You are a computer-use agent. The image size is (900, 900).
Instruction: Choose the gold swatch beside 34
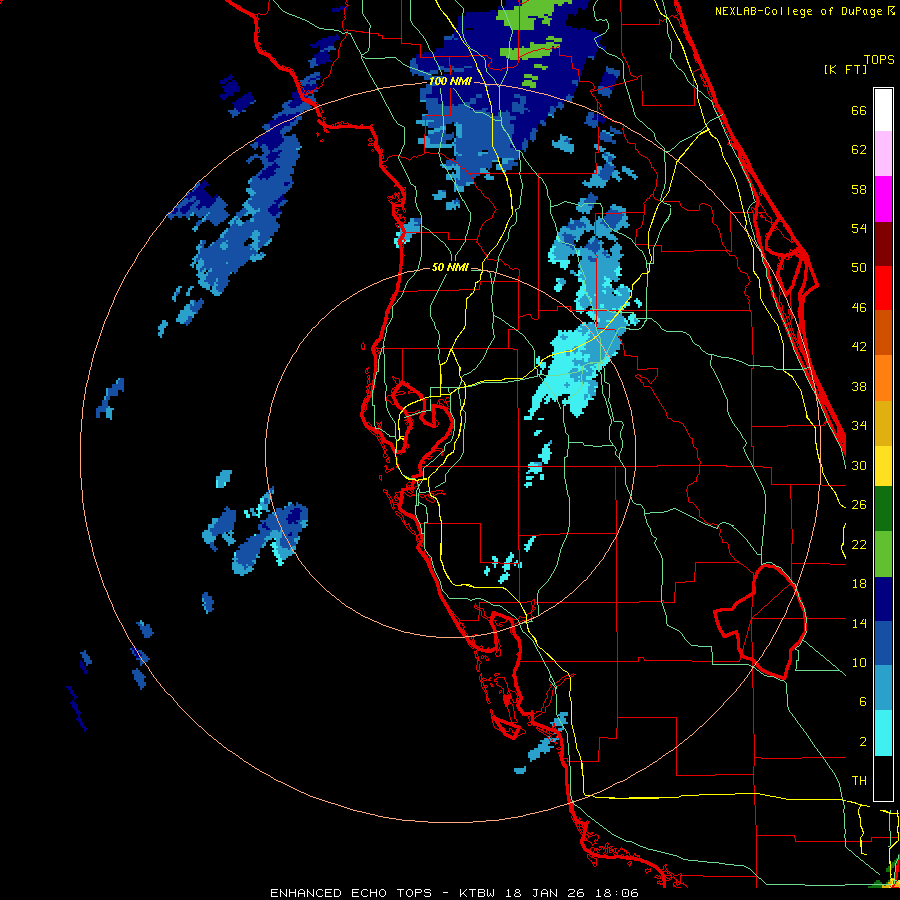tap(883, 423)
